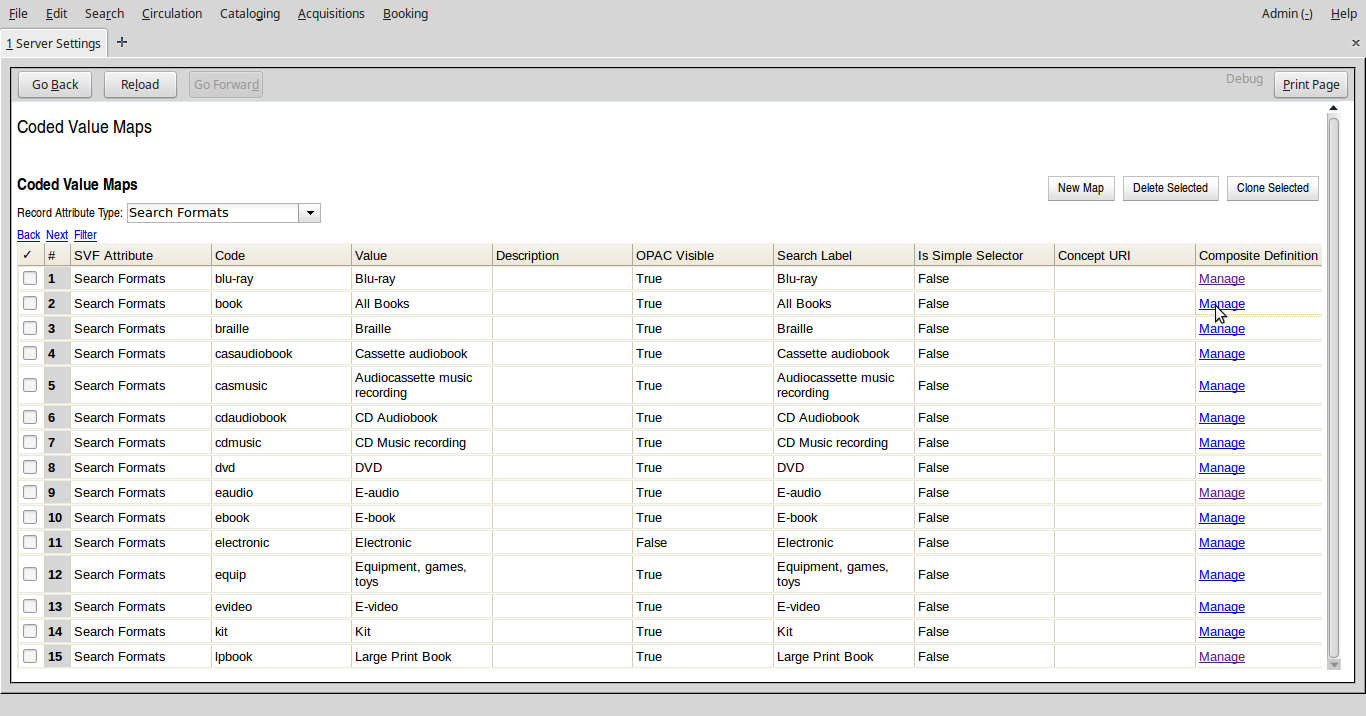Open the Admin (-) menu
Viewport: 1366px width, 716px height.
1287,13
